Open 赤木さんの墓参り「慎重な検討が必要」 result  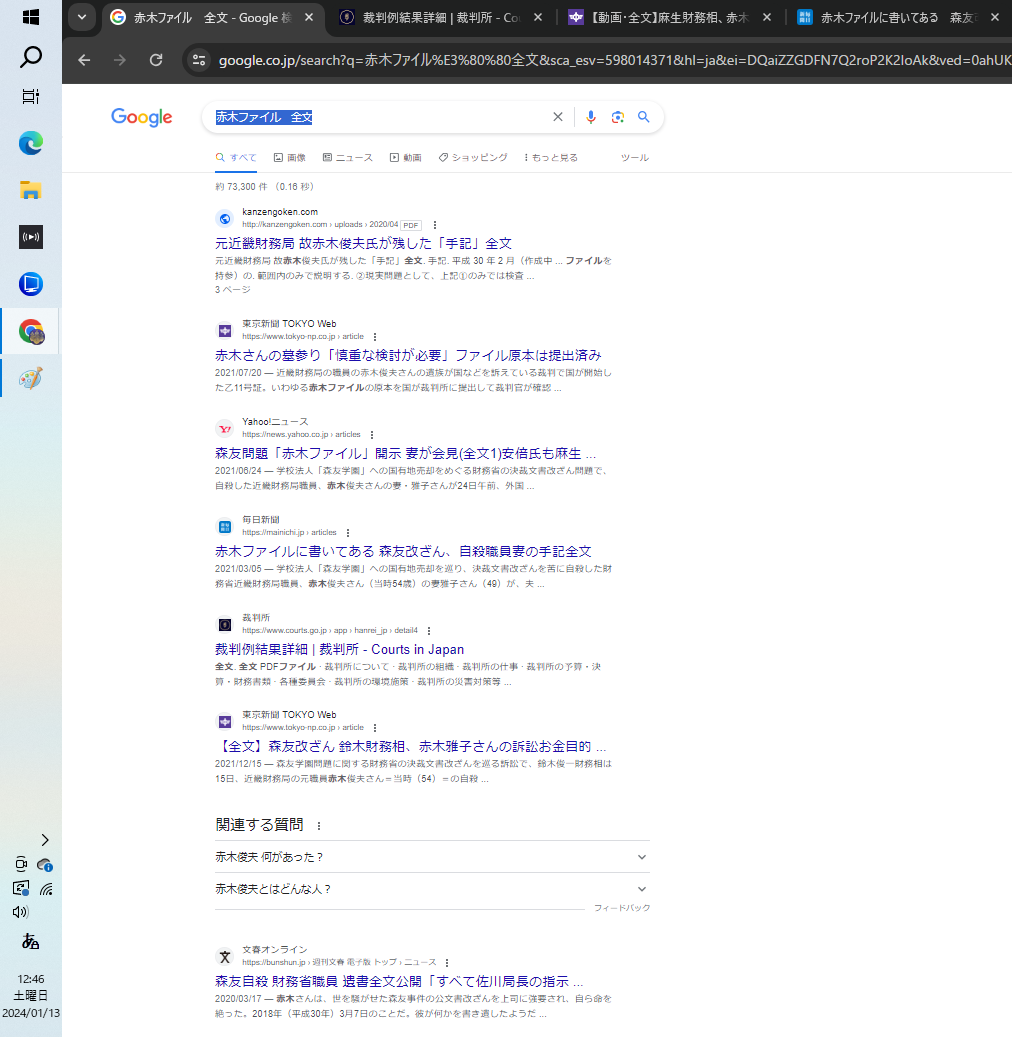[408, 355]
